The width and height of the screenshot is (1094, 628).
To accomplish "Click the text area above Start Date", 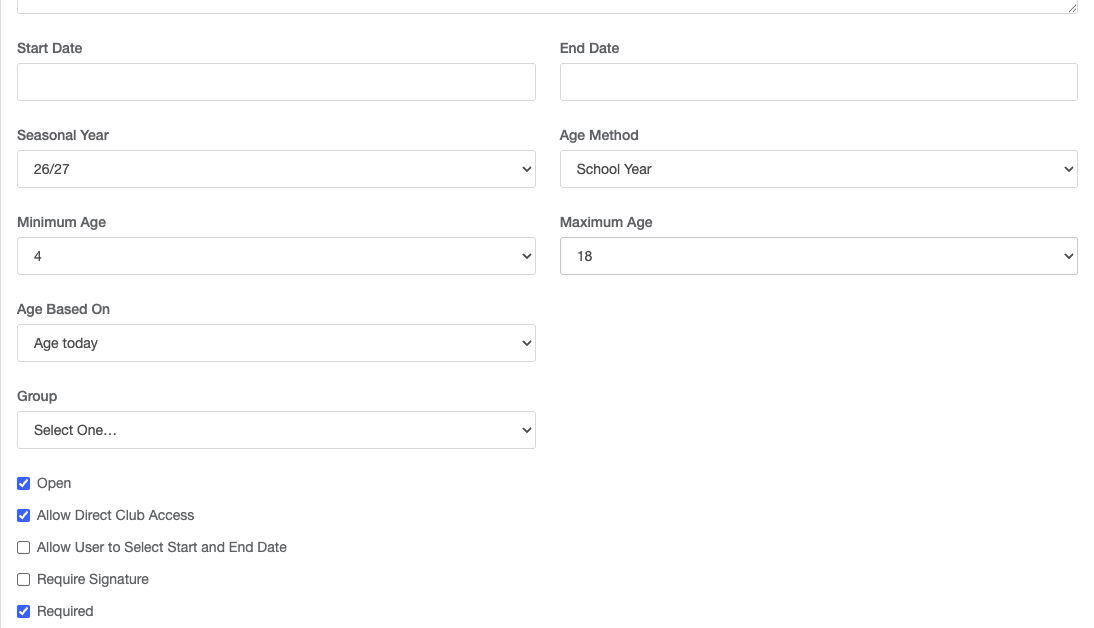I will (546, 5).
